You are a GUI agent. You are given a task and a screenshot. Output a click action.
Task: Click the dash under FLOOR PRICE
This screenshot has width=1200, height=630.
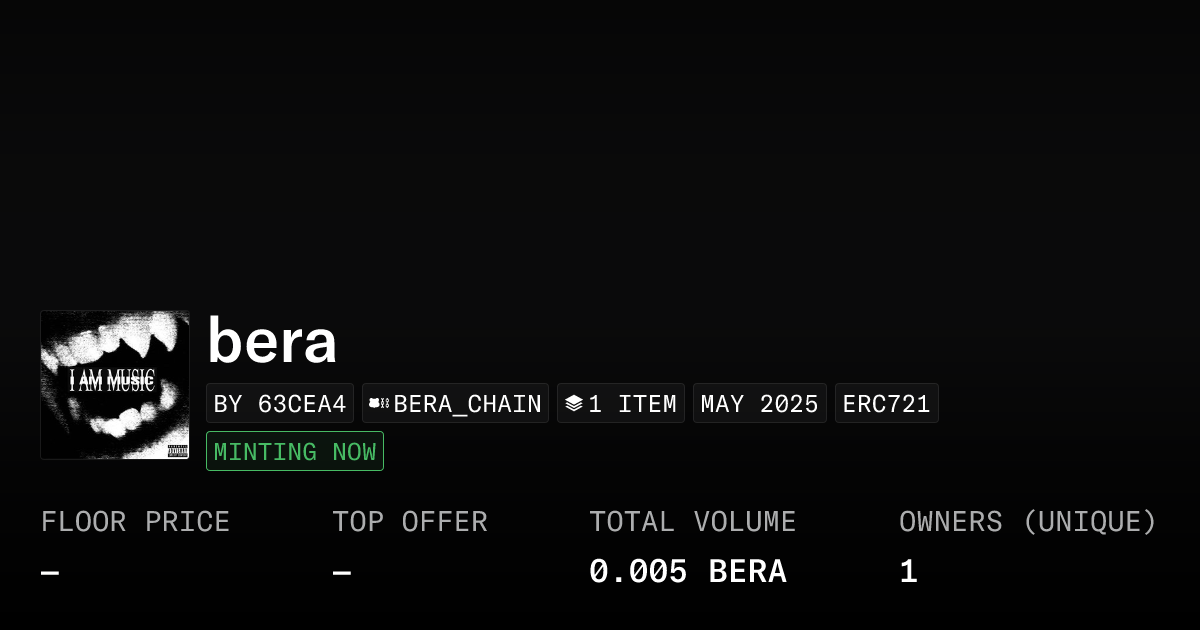coord(48,570)
